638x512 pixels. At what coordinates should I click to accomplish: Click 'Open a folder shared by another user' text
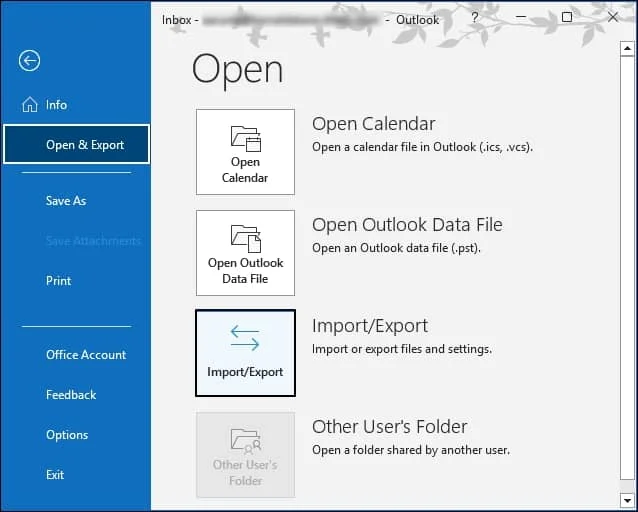411,450
